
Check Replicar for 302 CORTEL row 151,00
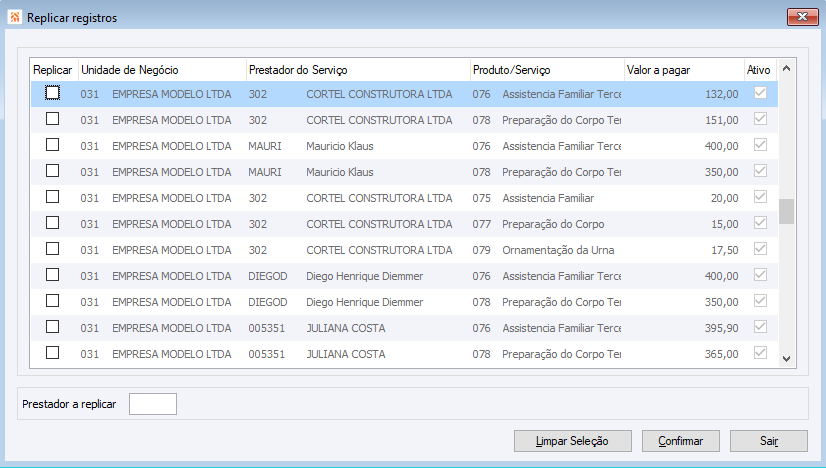tap(52, 119)
